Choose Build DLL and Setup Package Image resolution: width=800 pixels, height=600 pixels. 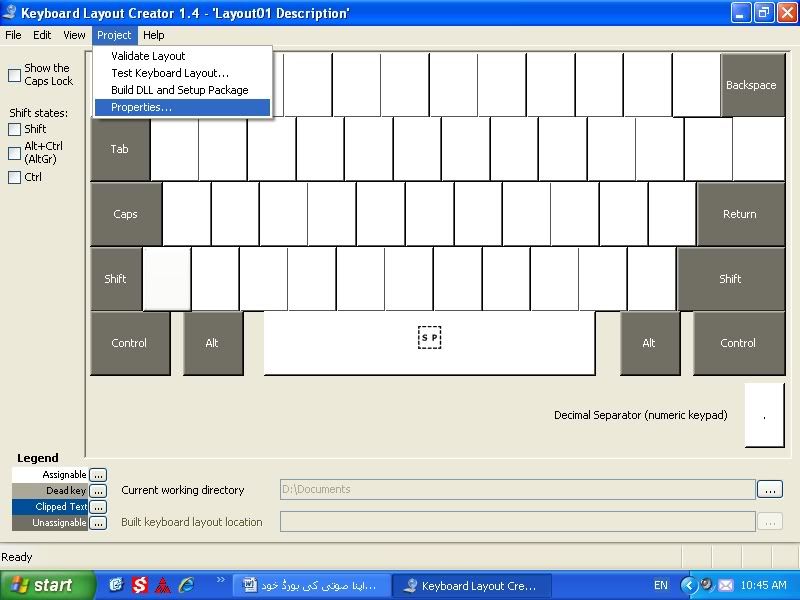(x=182, y=90)
